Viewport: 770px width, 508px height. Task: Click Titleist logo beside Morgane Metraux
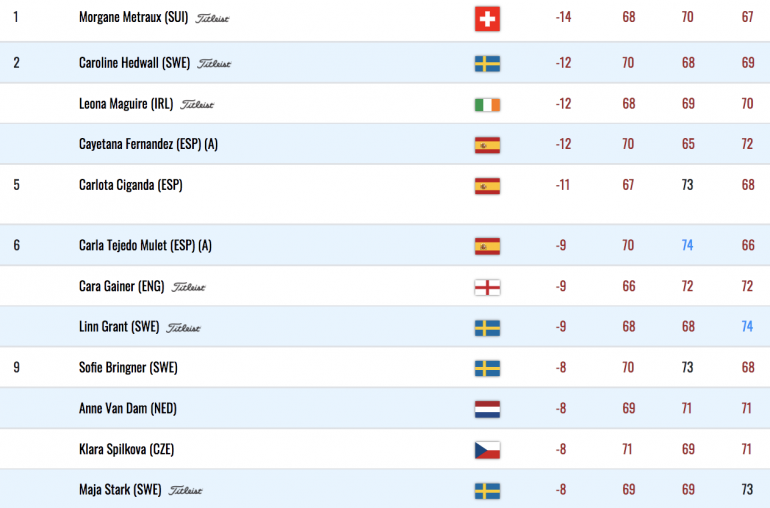[x=212, y=19]
